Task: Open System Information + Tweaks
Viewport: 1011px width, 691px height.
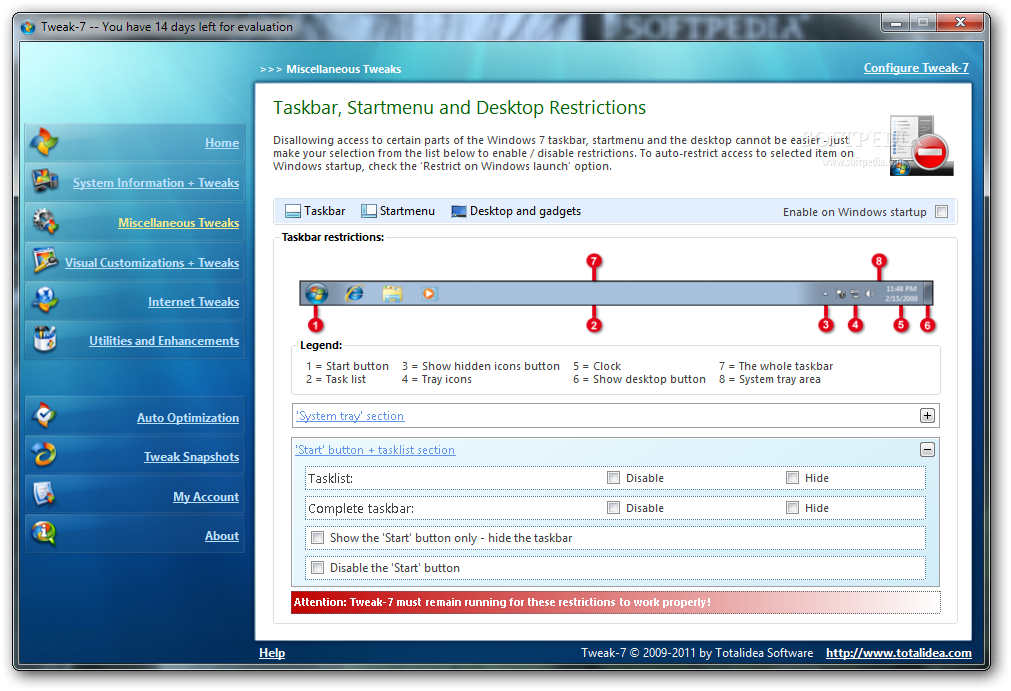Action: click(156, 183)
